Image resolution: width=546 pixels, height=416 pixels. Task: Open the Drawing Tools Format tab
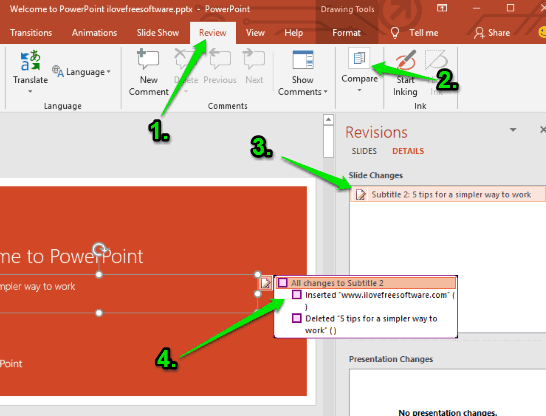[346, 33]
